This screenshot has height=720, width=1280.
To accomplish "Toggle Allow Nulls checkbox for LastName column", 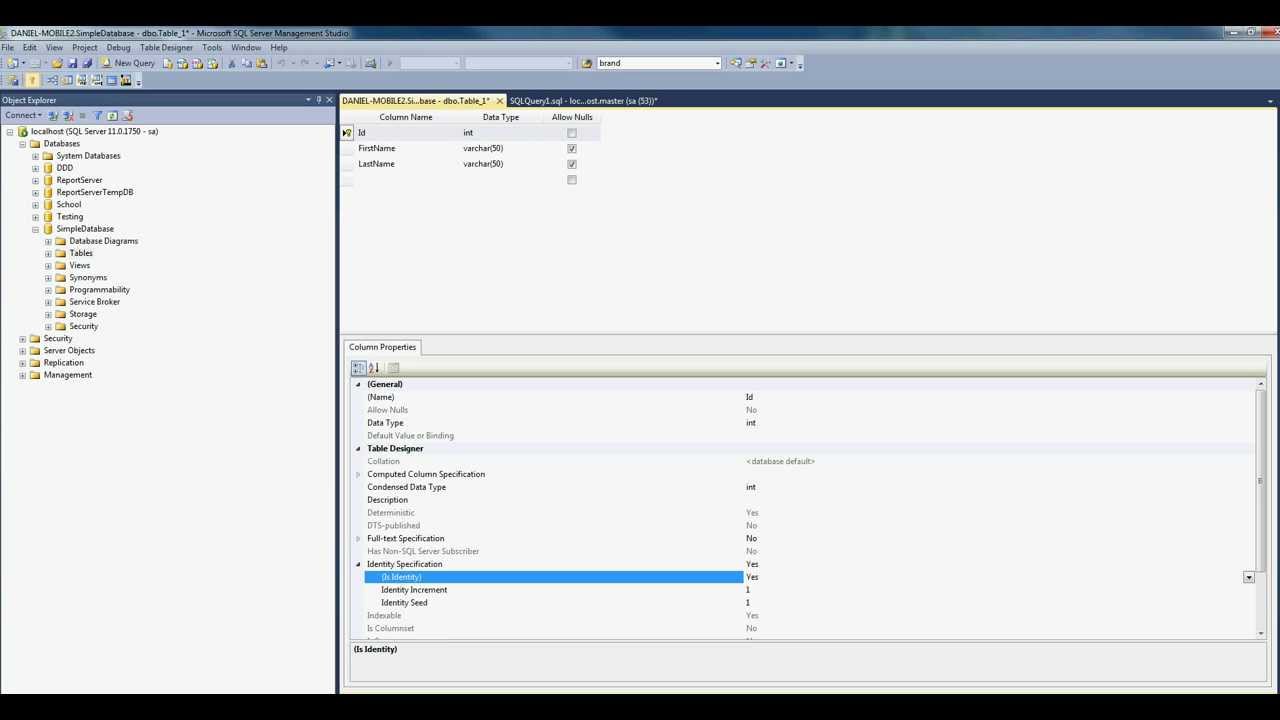I will pyautogui.click(x=572, y=164).
